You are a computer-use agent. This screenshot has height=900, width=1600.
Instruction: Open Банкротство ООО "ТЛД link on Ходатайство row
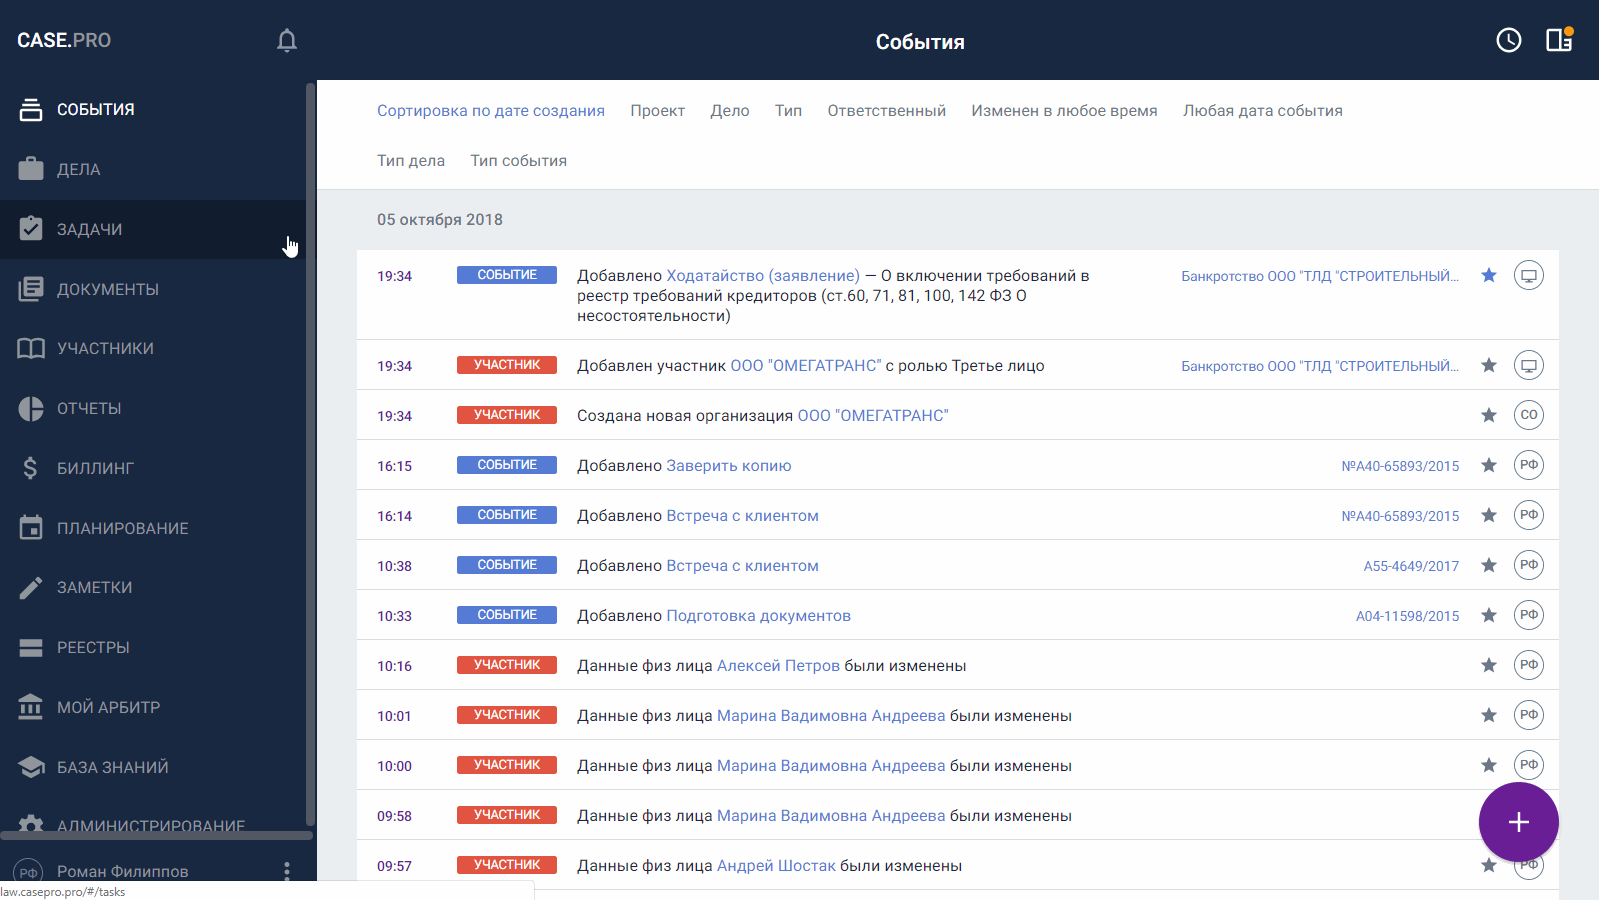point(1320,276)
